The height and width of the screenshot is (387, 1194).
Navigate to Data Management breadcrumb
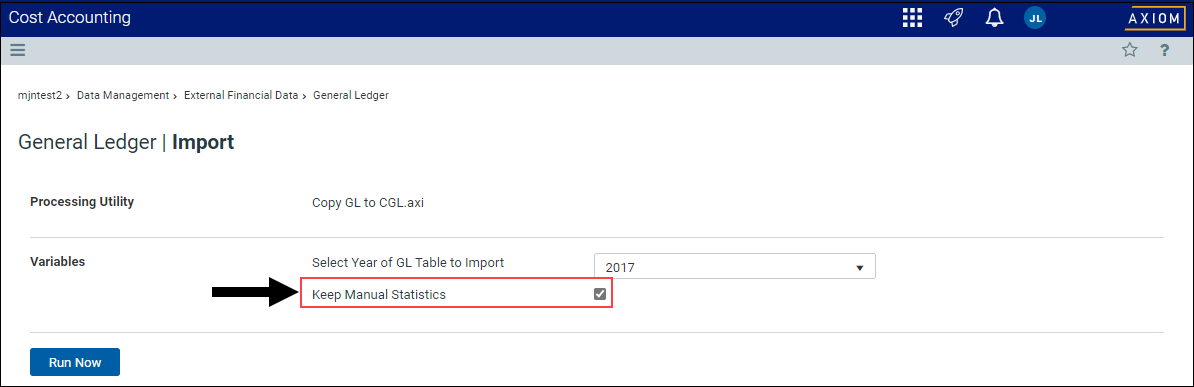tap(123, 95)
